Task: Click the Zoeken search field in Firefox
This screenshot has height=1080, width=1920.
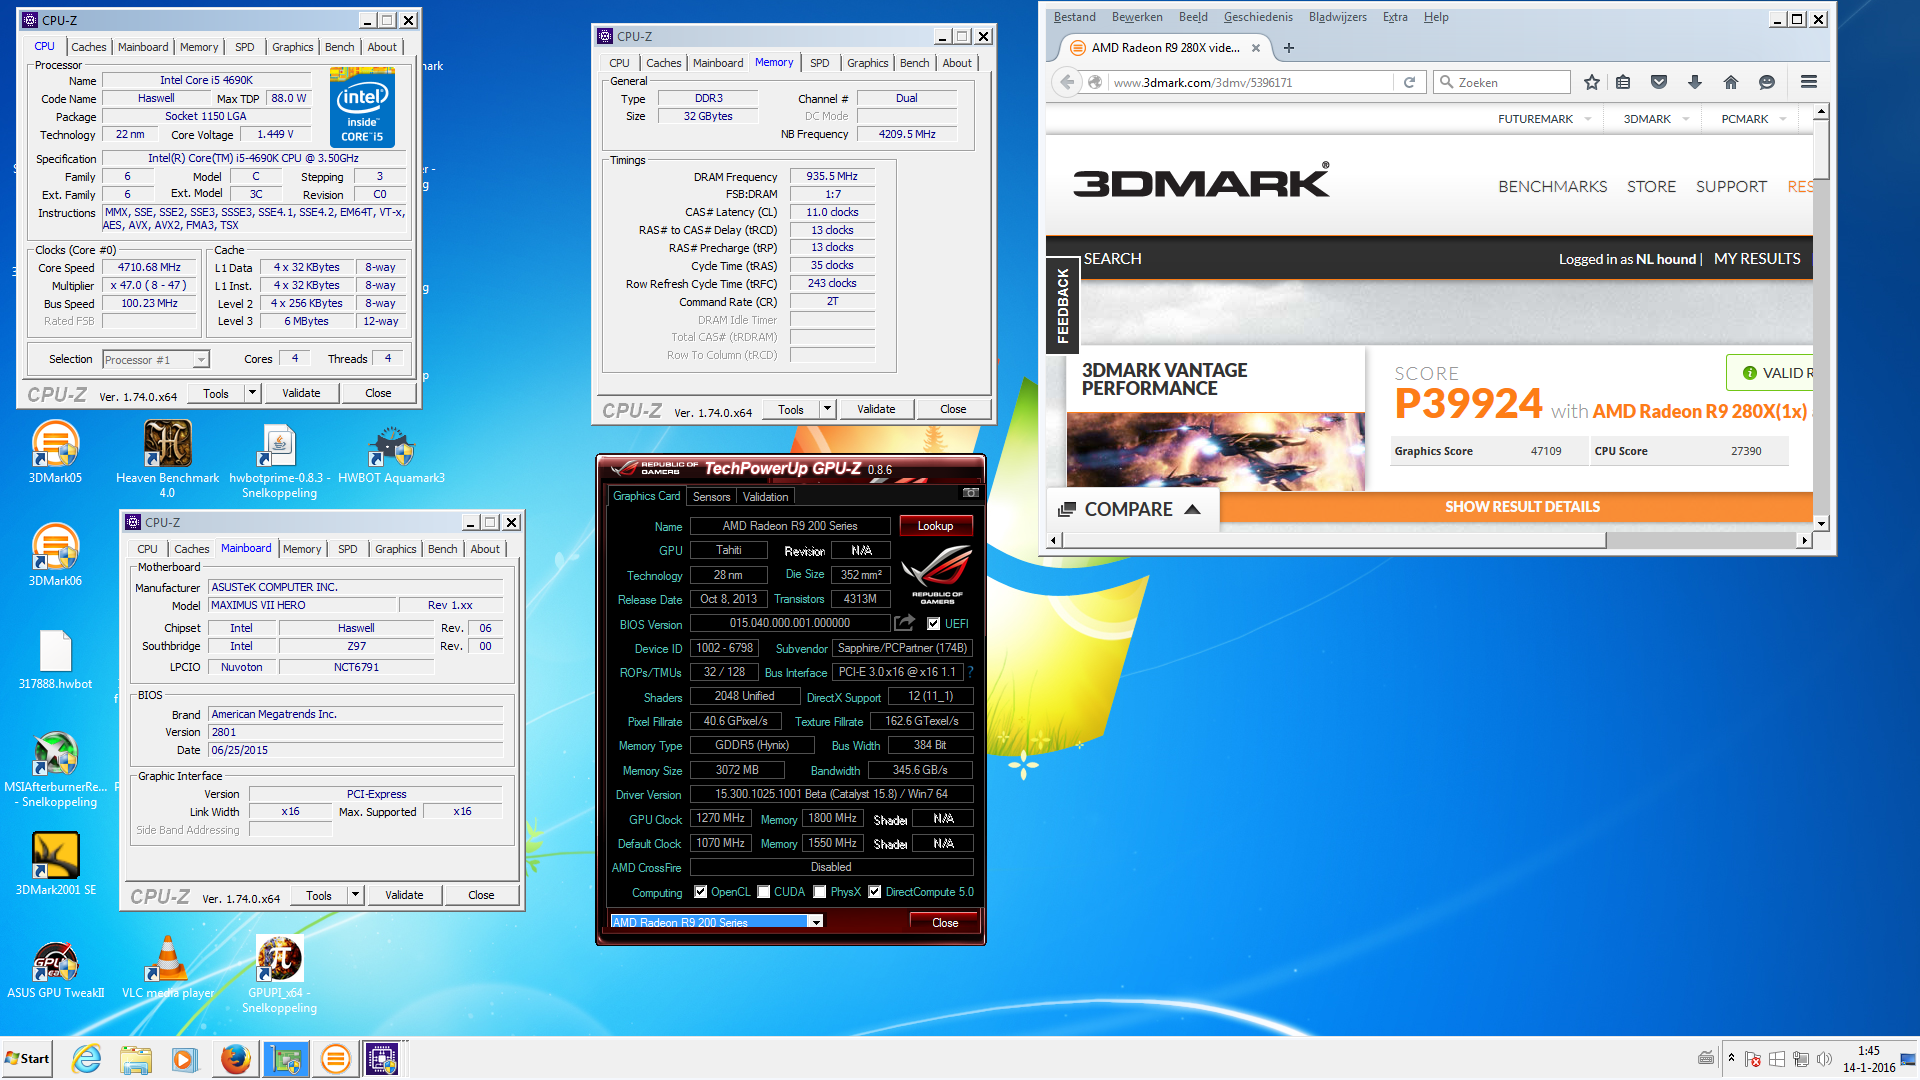Action: tap(1502, 82)
